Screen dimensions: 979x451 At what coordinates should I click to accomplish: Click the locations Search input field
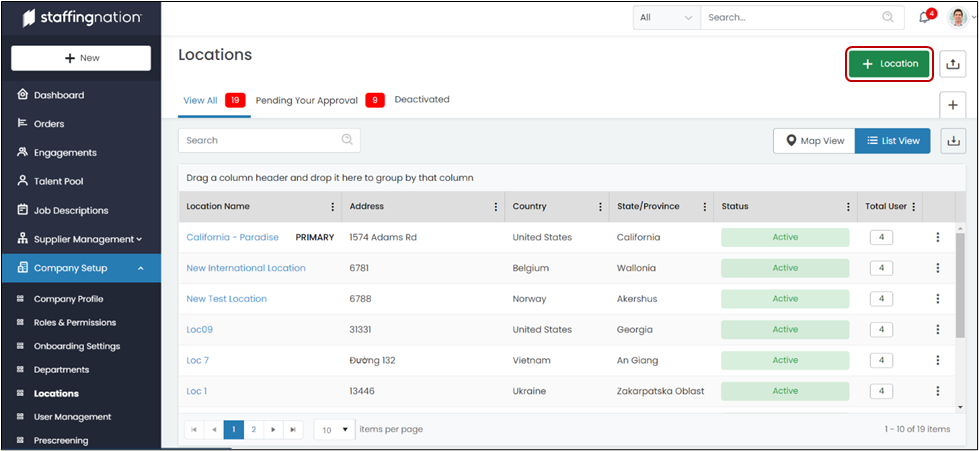coord(269,141)
